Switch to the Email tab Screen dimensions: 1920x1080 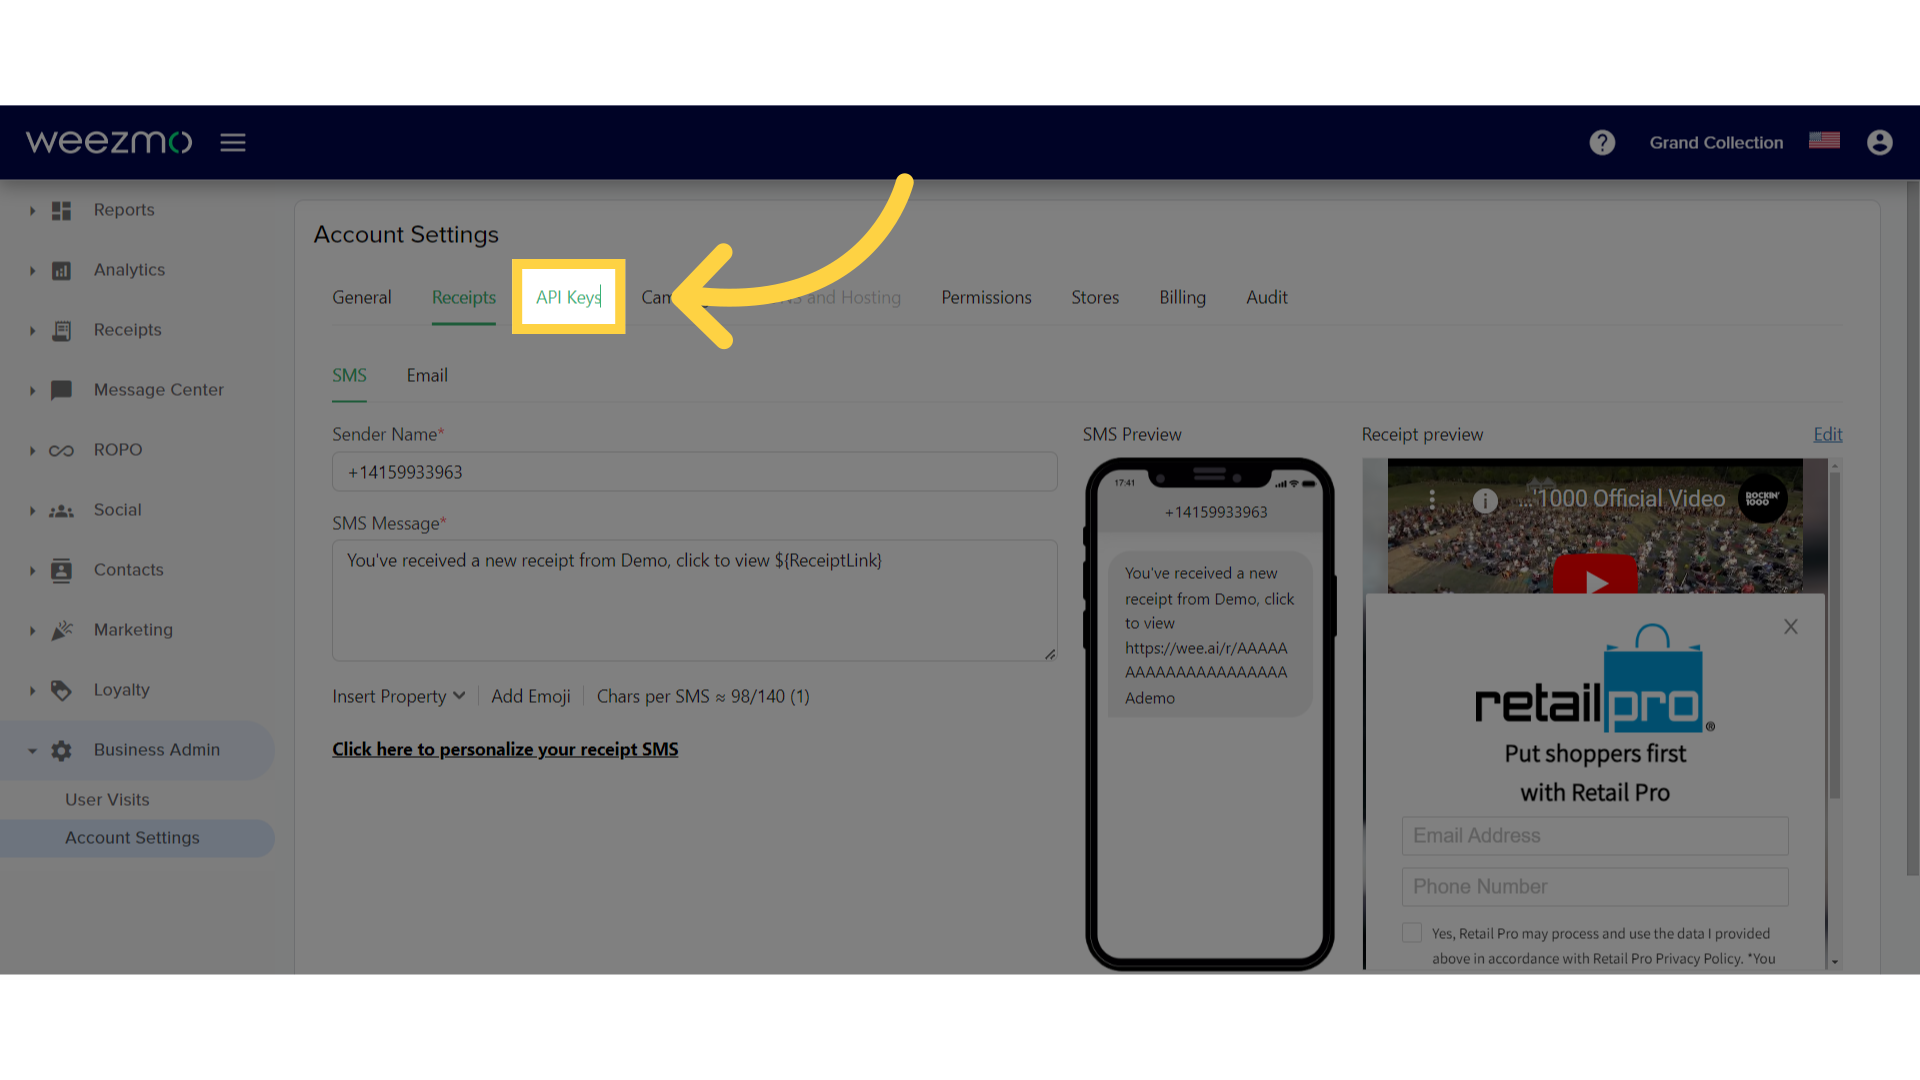coord(426,375)
